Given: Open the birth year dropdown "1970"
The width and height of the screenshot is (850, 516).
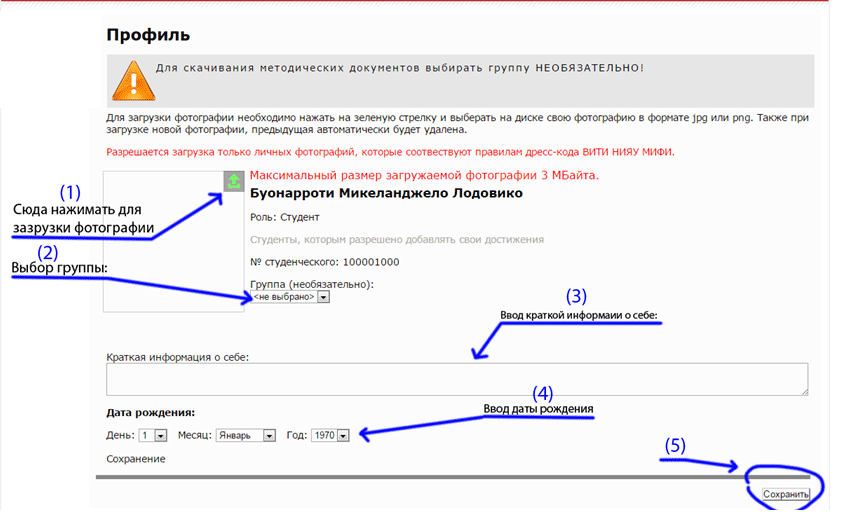Looking at the screenshot, I should 330,435.
